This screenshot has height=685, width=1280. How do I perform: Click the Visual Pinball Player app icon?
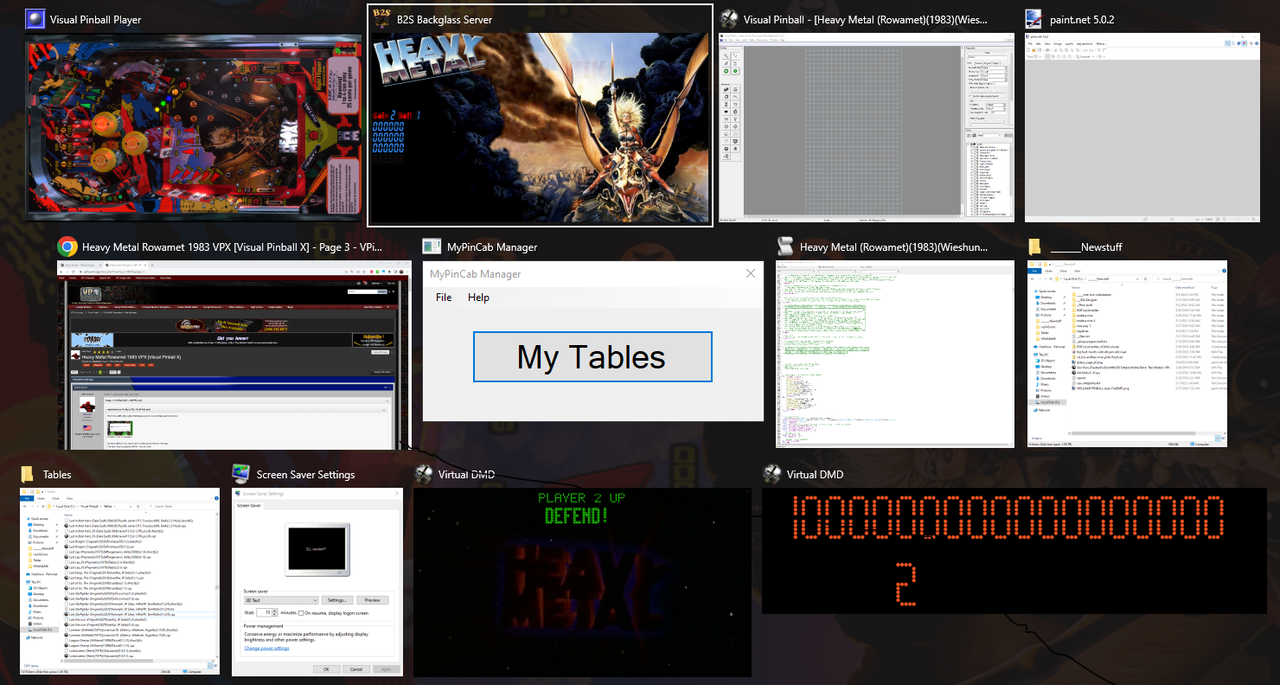pyautogui.click(x=35, y=19)
